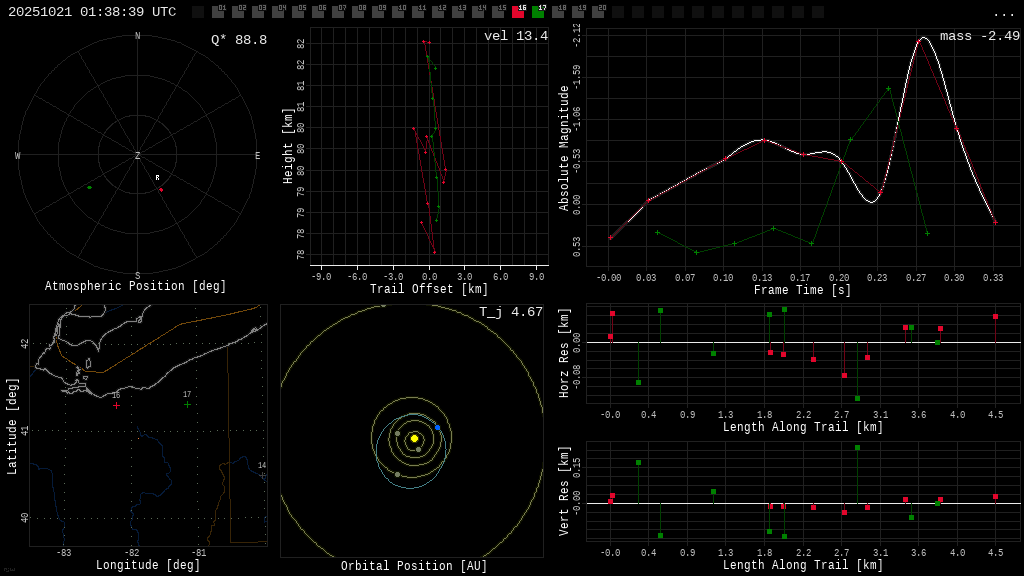Click station 16 red cross on map
The height and width of the screenshot is (576, 1024).
[116, 405]
